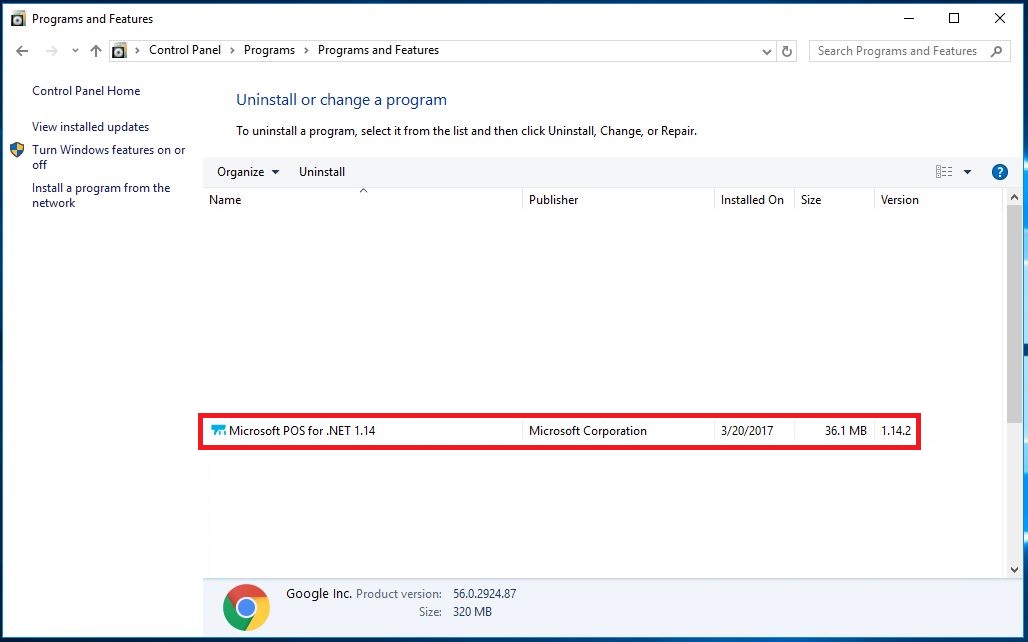Sort by Installed On column header
The height and width of the screenshot is (642, 1028).
pos(752,200)
